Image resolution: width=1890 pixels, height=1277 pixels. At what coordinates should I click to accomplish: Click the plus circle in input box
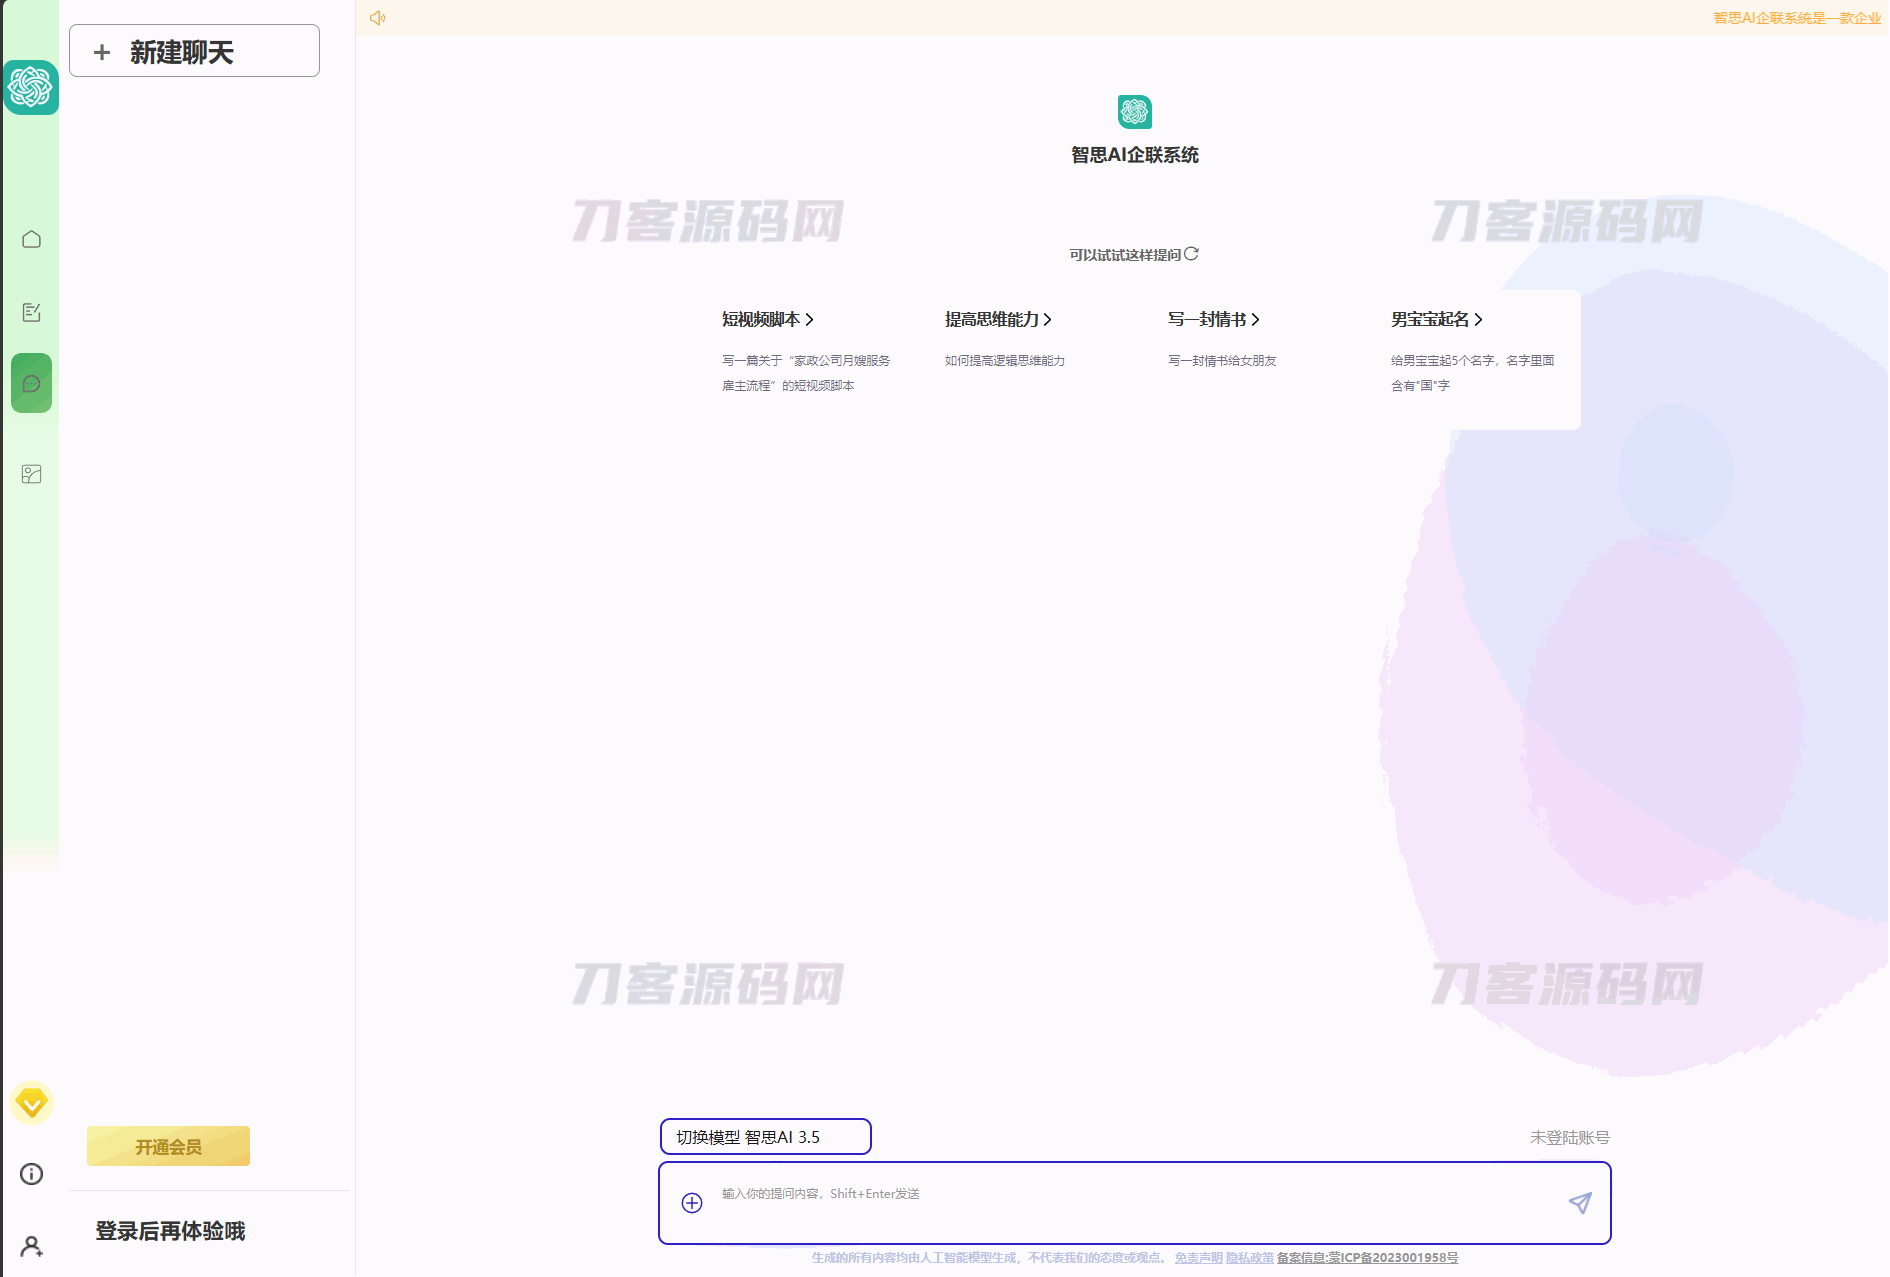click(692, 1203)
